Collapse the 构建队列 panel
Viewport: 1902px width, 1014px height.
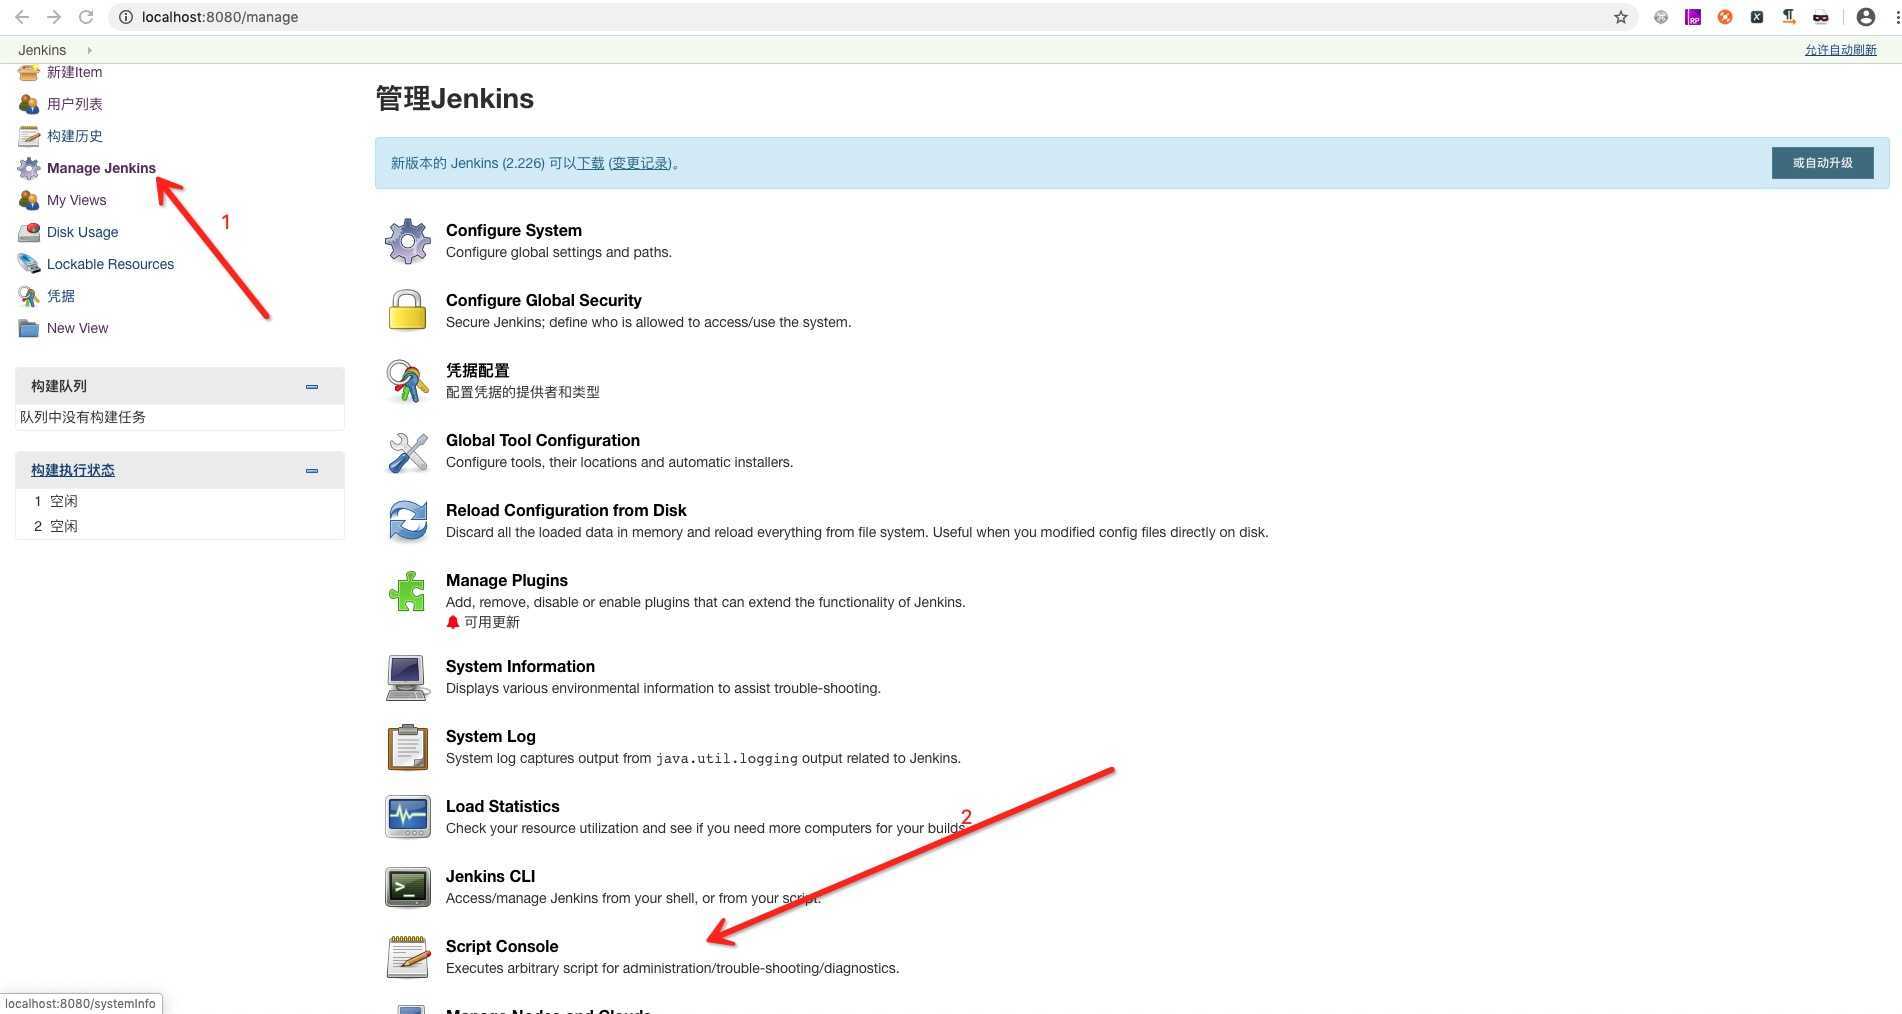point(312,386)
